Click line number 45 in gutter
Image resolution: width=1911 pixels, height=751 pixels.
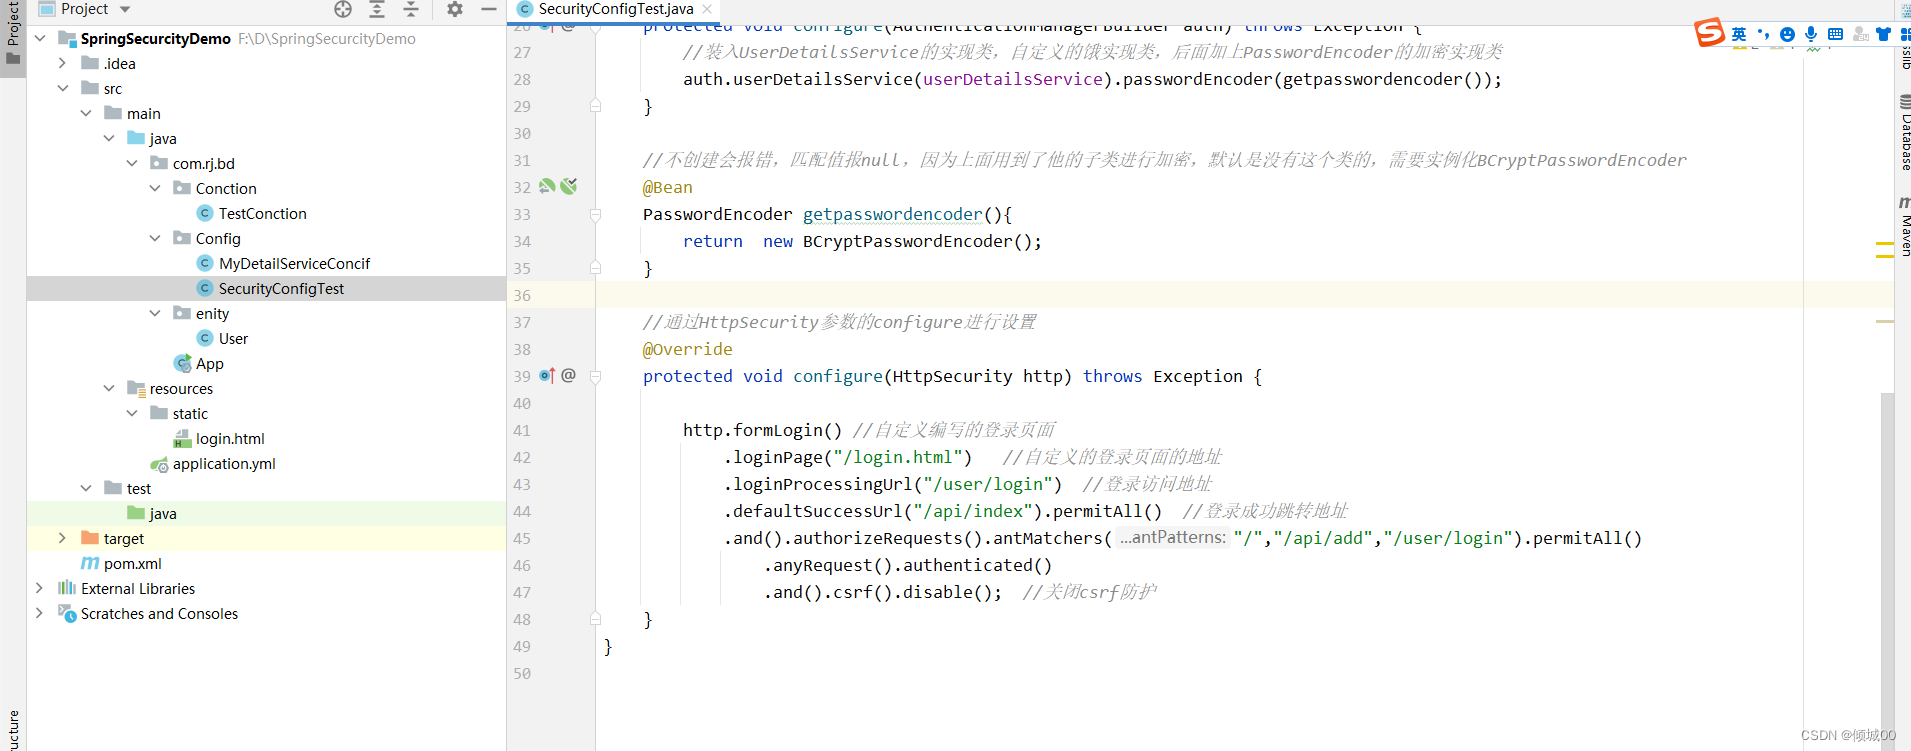522,538
